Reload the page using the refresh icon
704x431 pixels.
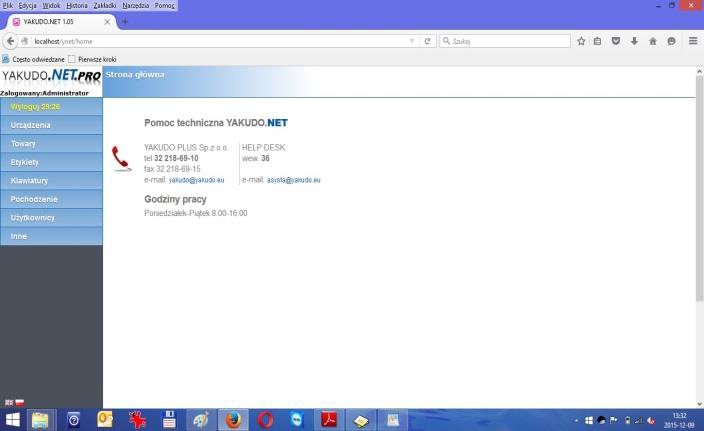click(x=428, y=41)
